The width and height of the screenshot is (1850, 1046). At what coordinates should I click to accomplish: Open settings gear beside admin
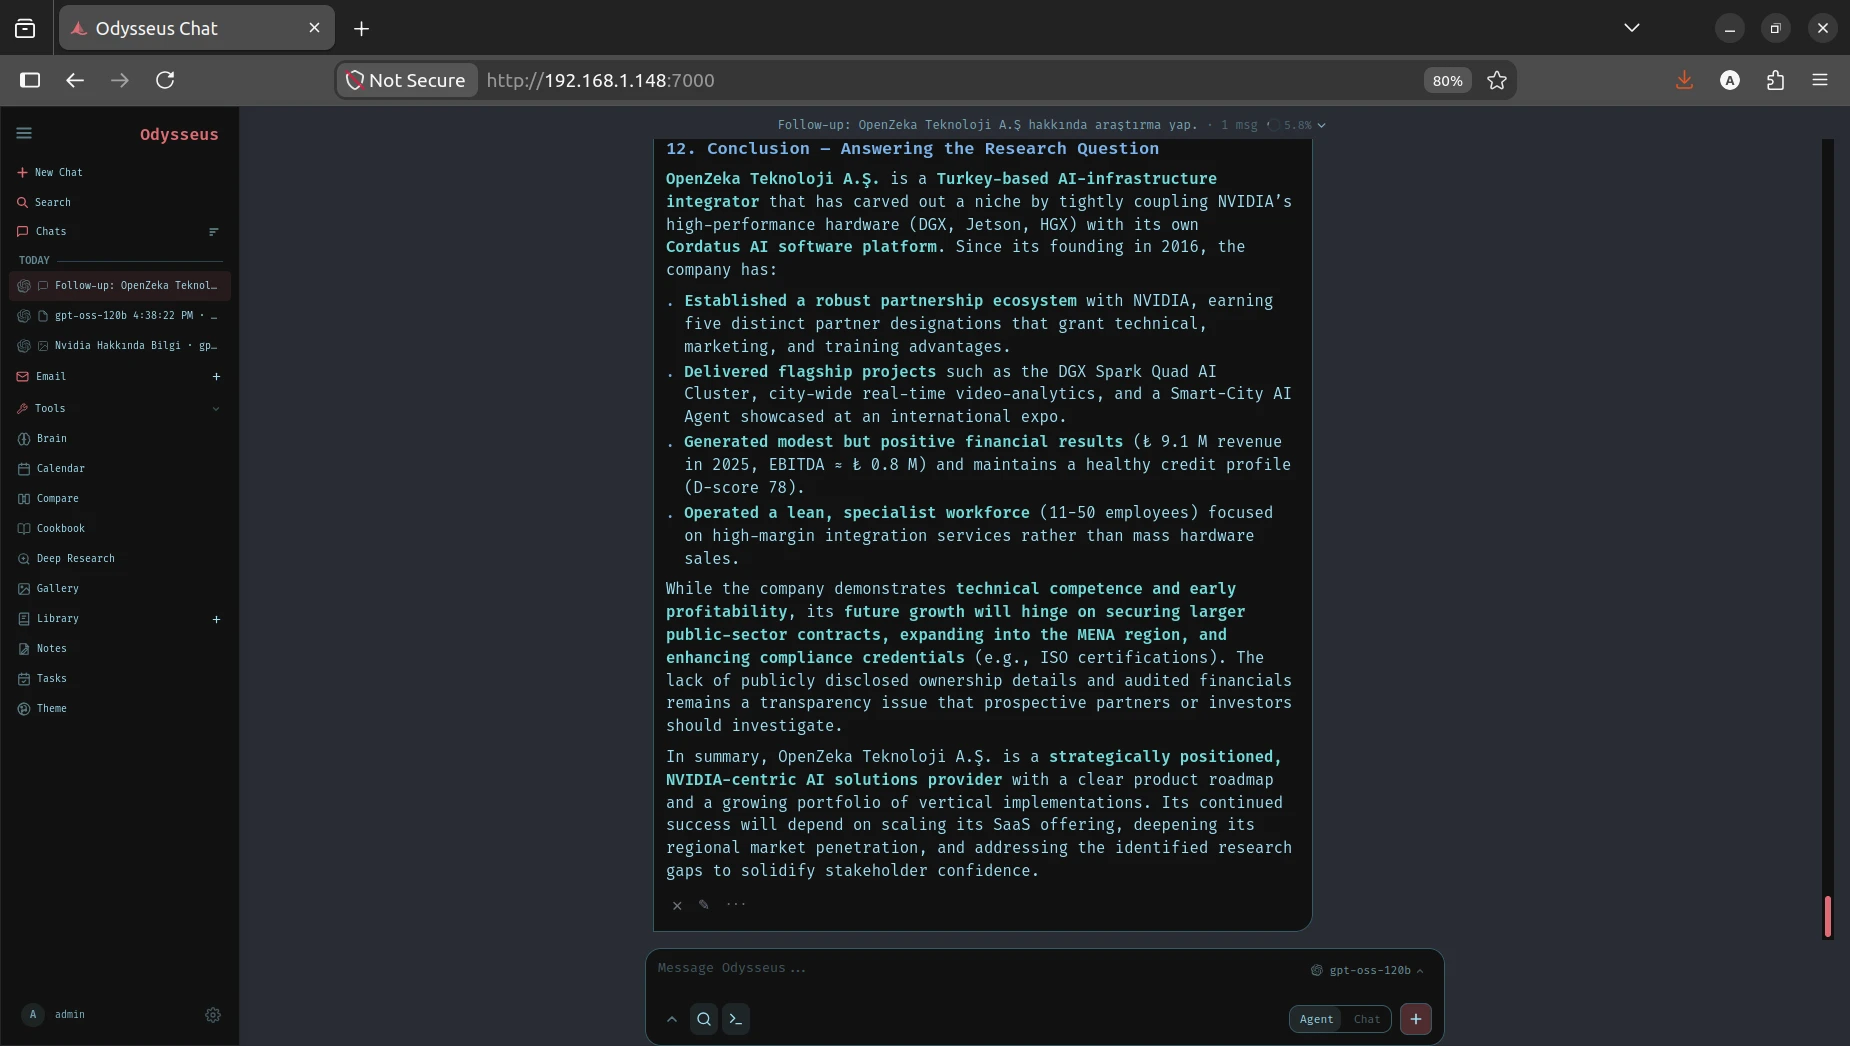[213, 1015]
